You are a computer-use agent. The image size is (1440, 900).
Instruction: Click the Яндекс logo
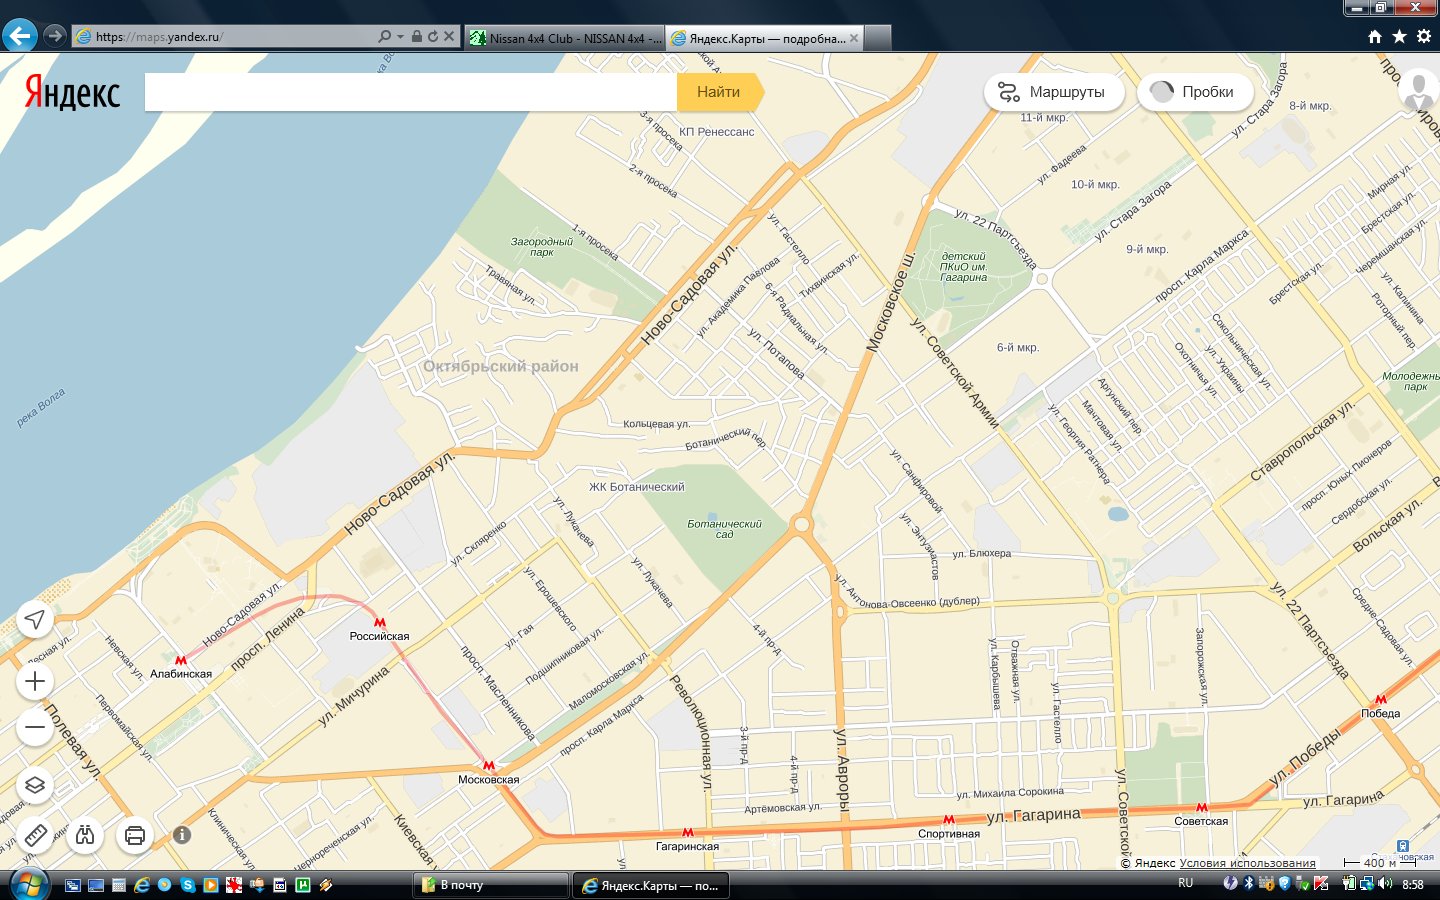(x=72, y=92)
